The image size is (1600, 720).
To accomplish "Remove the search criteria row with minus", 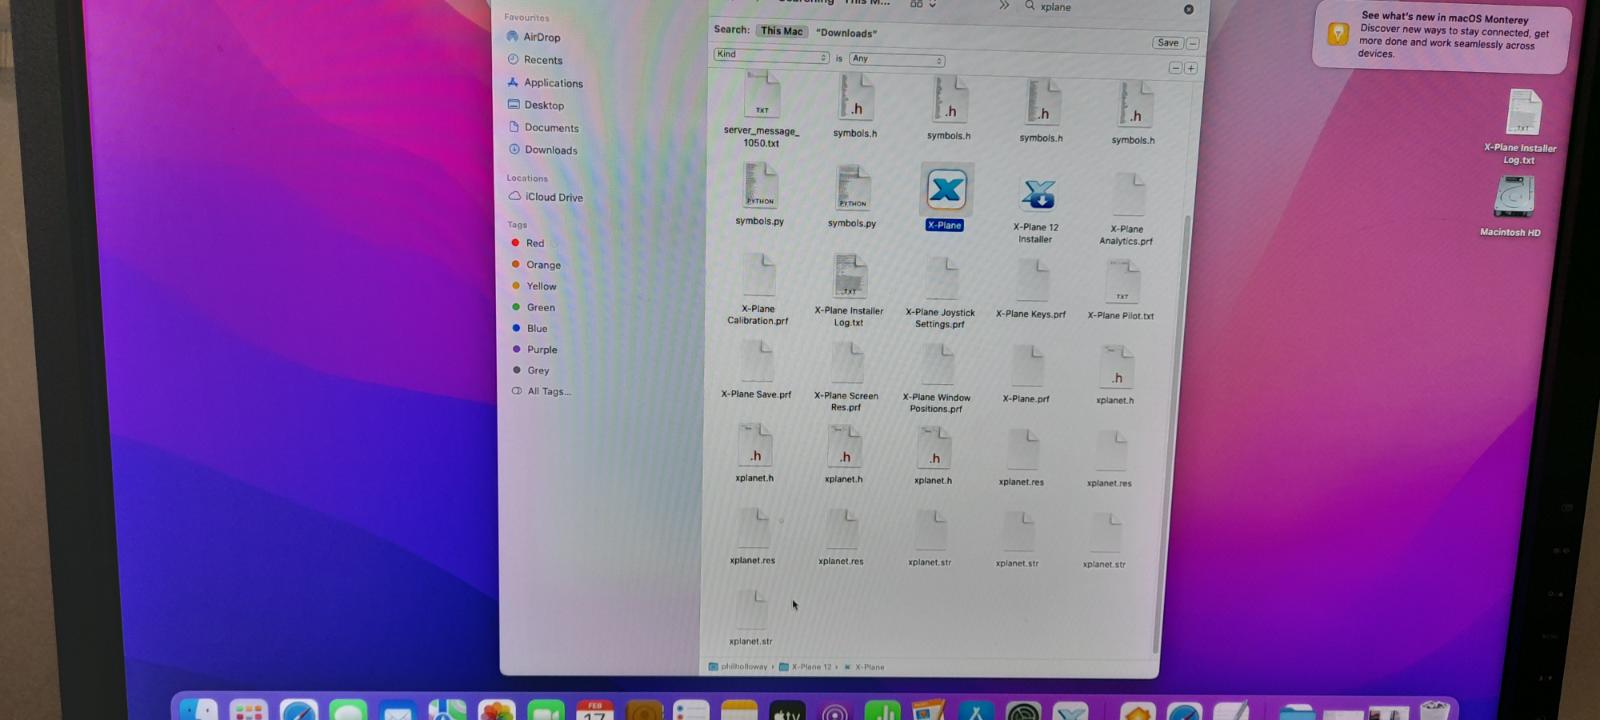I will [1175, 68].
